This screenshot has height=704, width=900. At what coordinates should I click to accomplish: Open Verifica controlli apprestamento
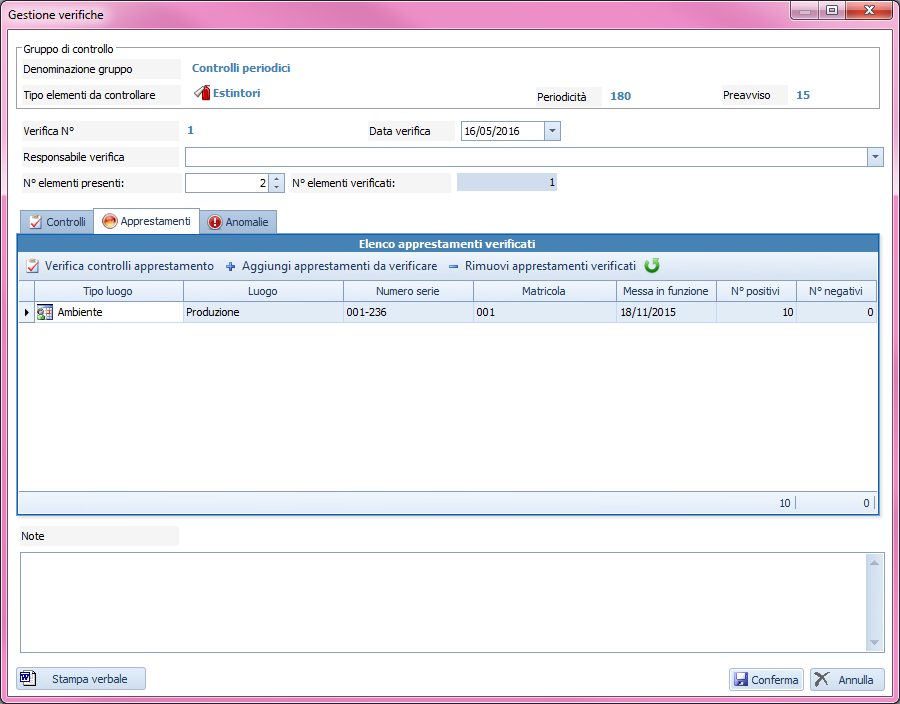pyautogui.click(x=120, y=266)
